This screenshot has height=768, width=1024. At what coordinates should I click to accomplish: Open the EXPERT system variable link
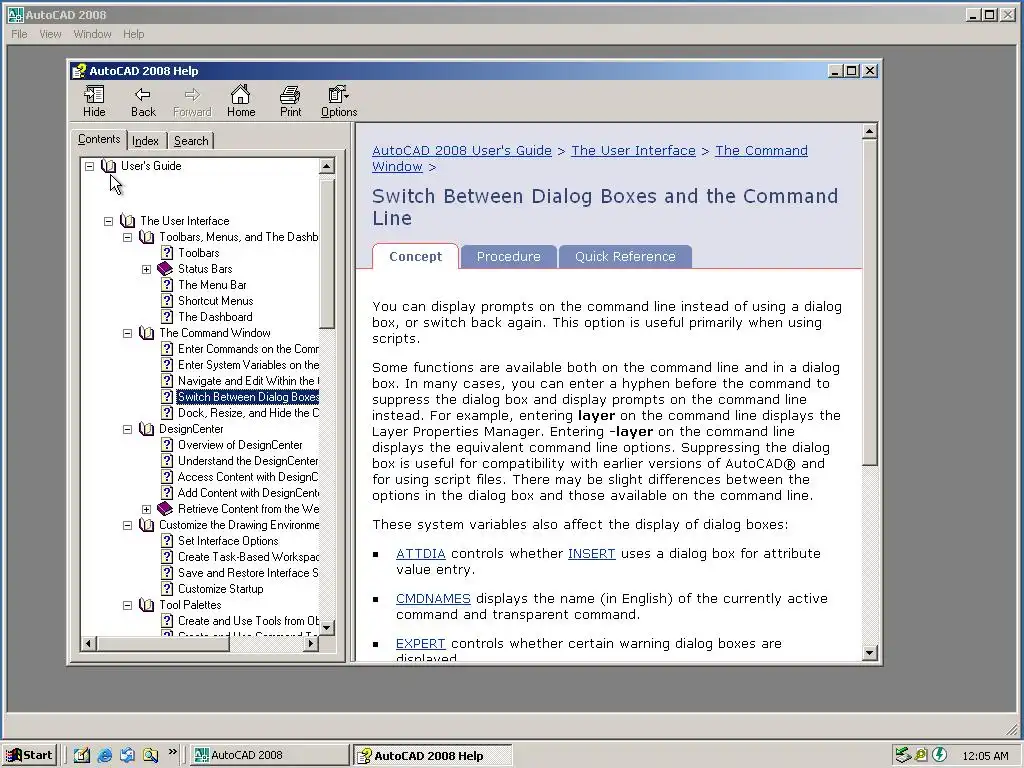pyautogui.click(x=421, y=644)
